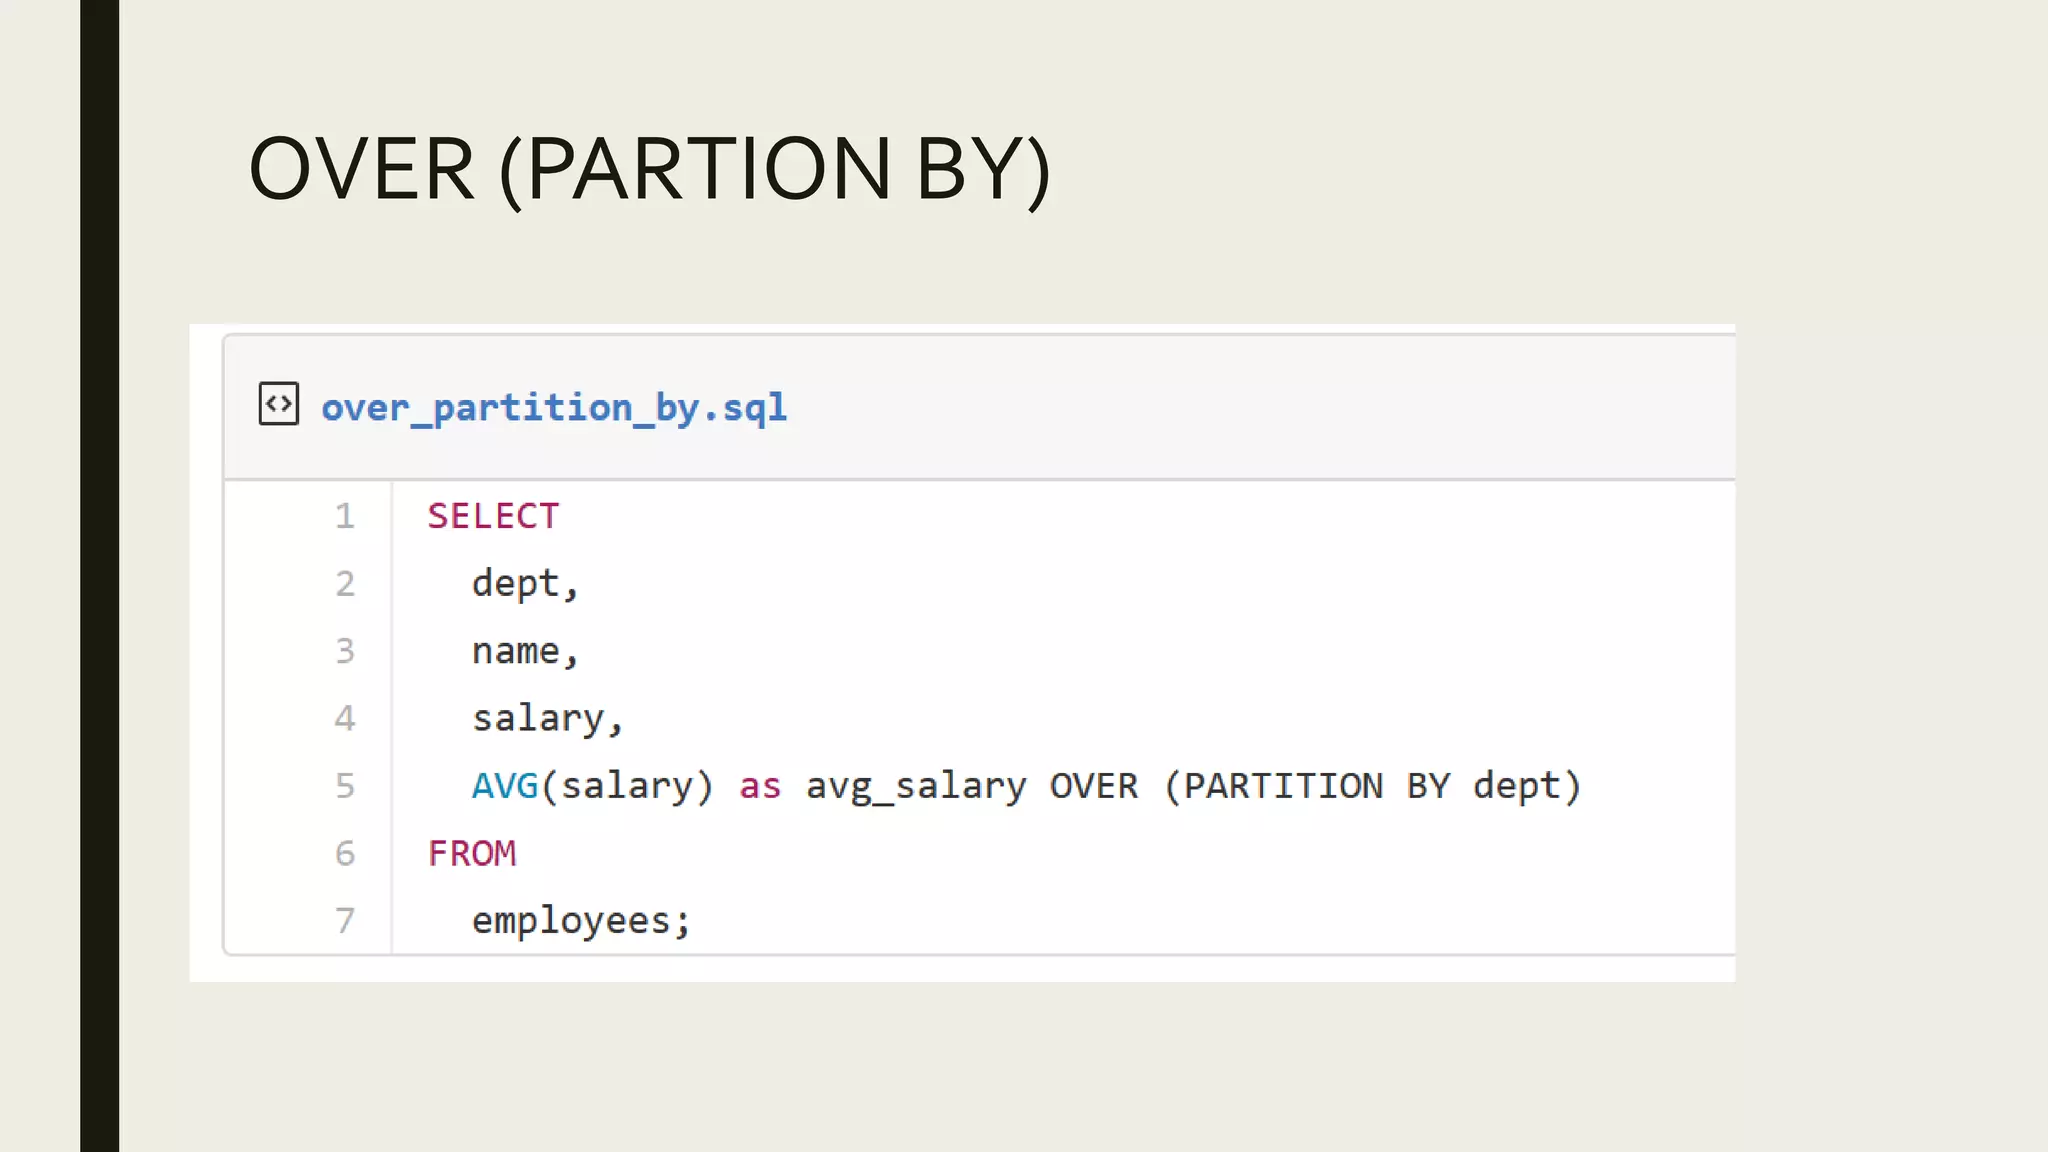Viewport: 2048px width, 1152px height.
Task: Click line number 3 in the gutter
Action: pyautogui.click(x=345, y=651)
